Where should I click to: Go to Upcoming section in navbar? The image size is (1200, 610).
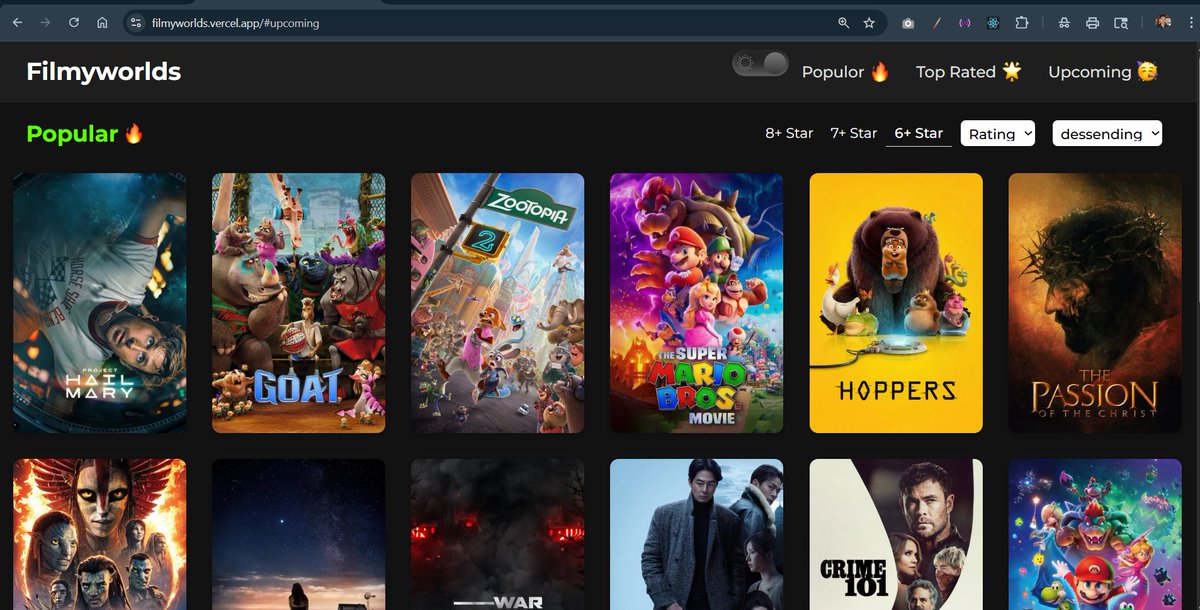pyautogui.click(x=1103, y=72)
